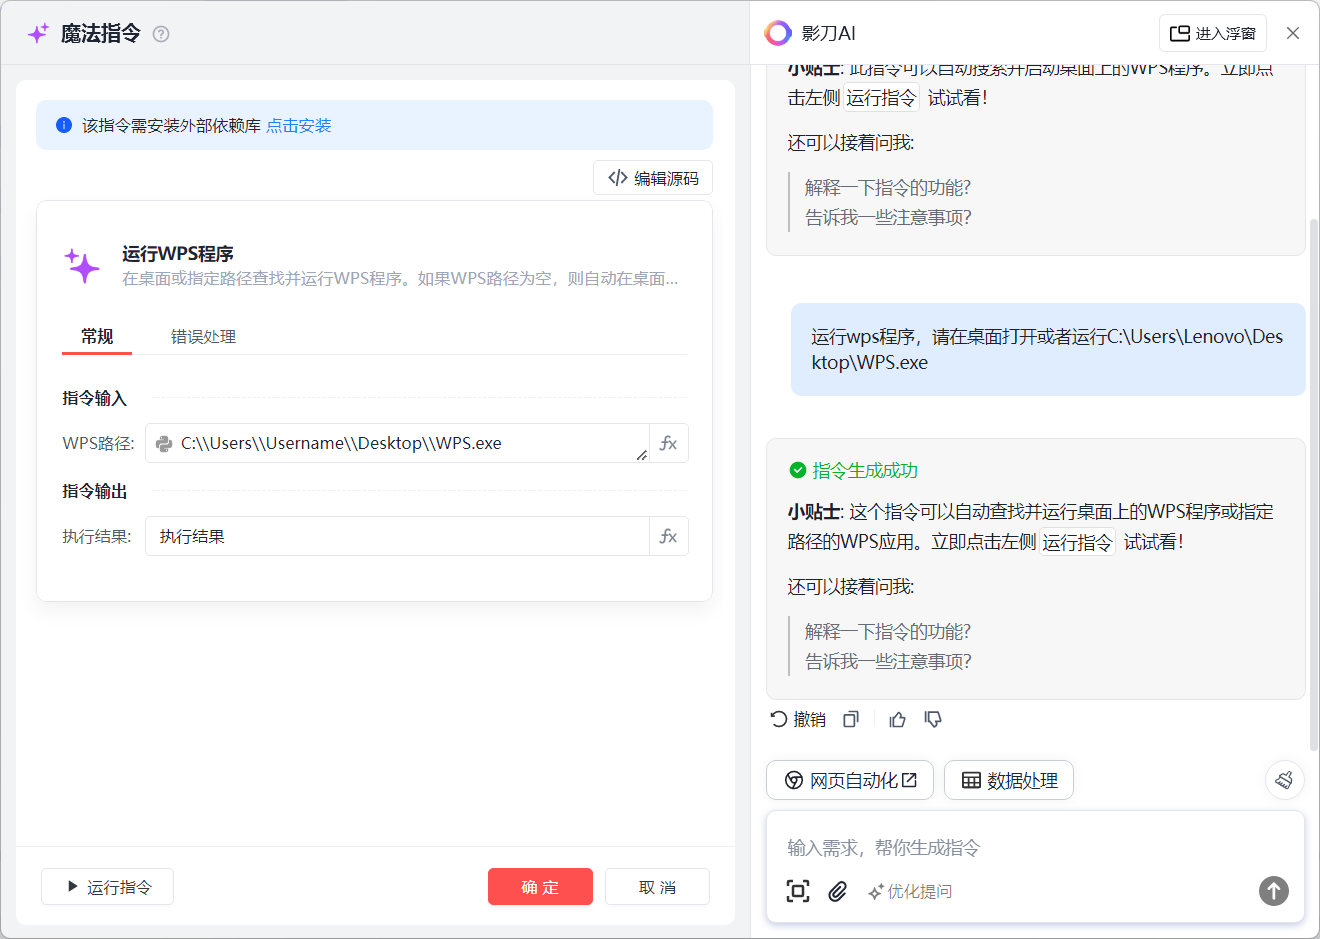
Task: Click lower suggestion 告诉我一些注意事项?
Action: tap(888, 661)
